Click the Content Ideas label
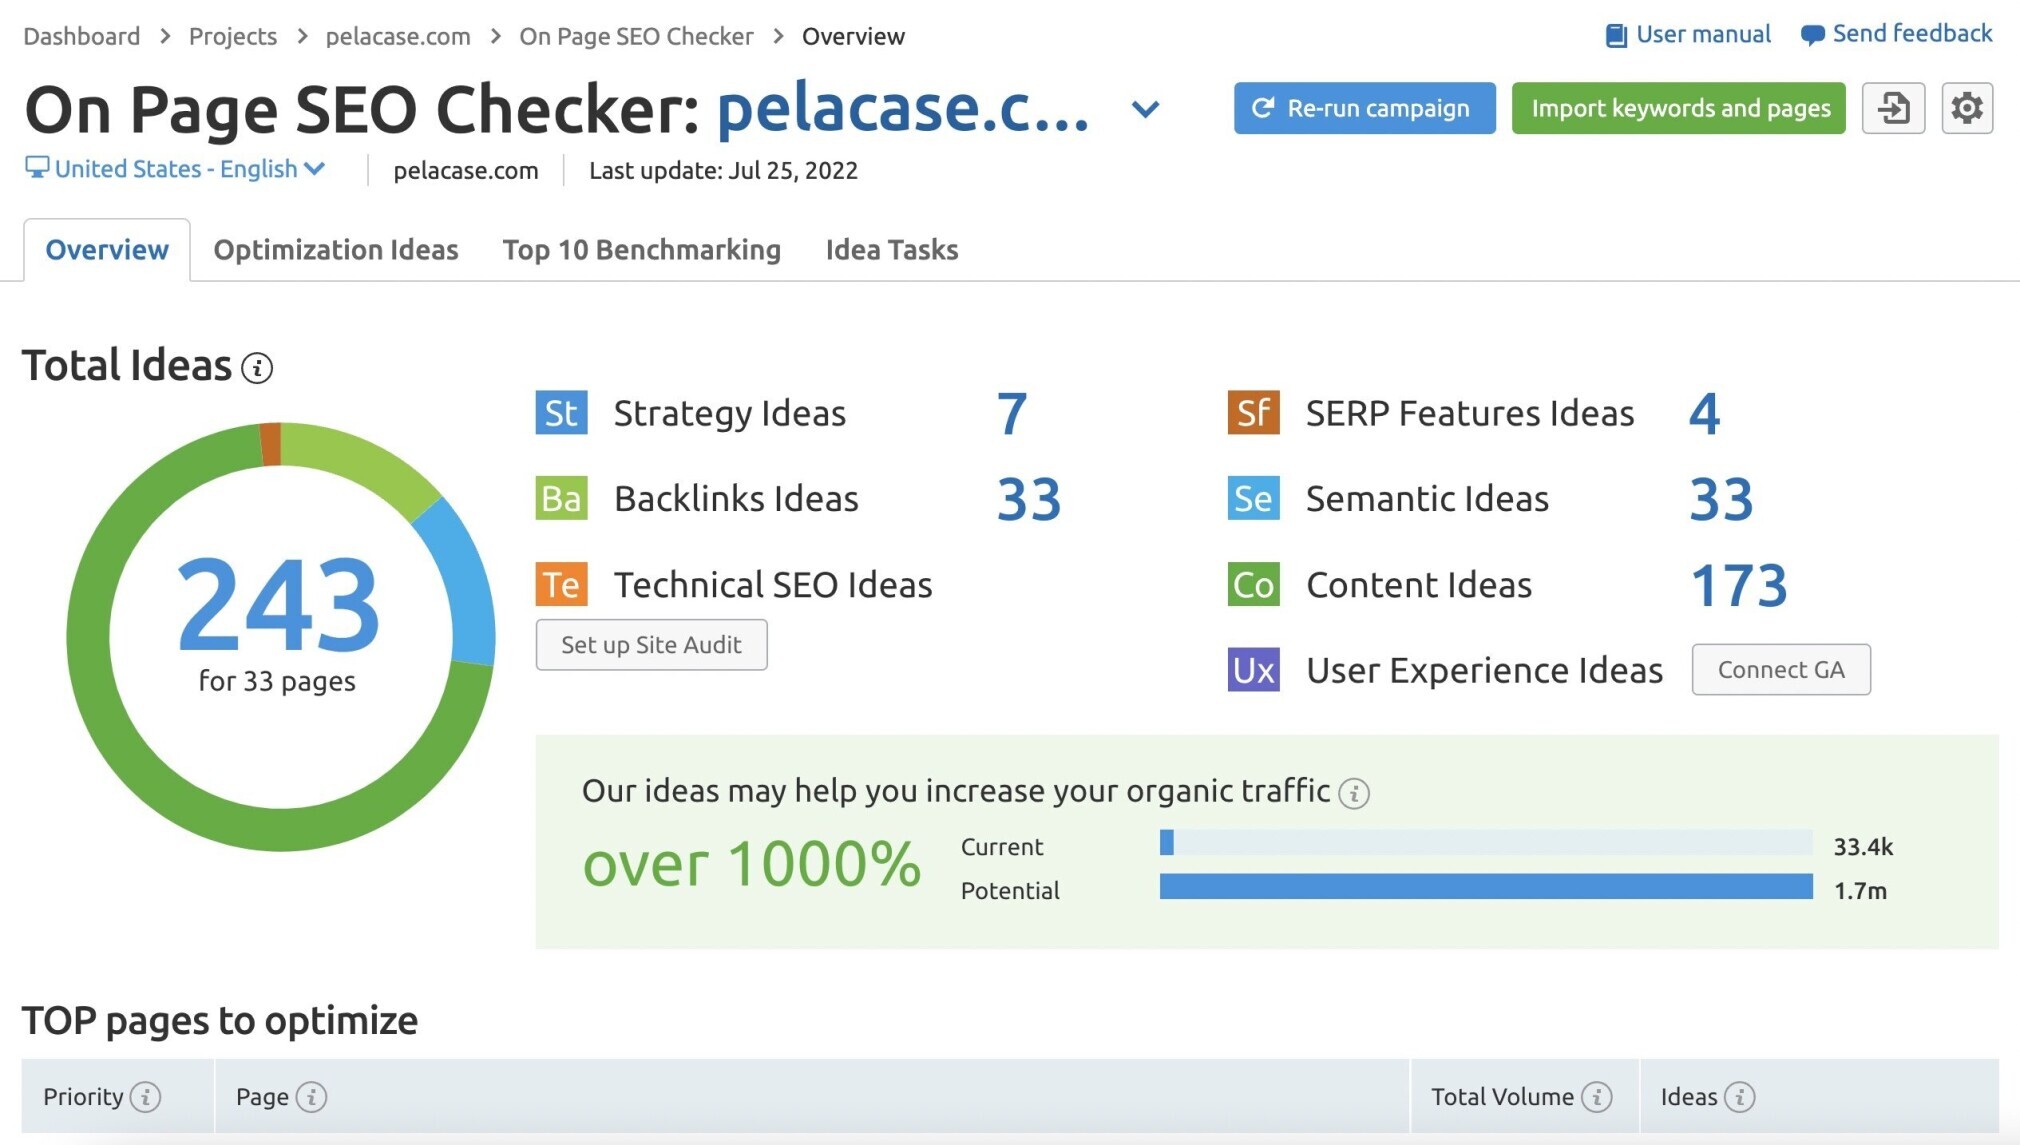 coord(1419,584)
